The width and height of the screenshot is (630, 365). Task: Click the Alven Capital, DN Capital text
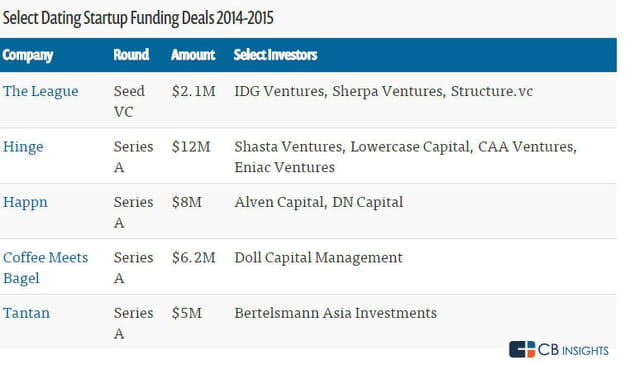319,202
